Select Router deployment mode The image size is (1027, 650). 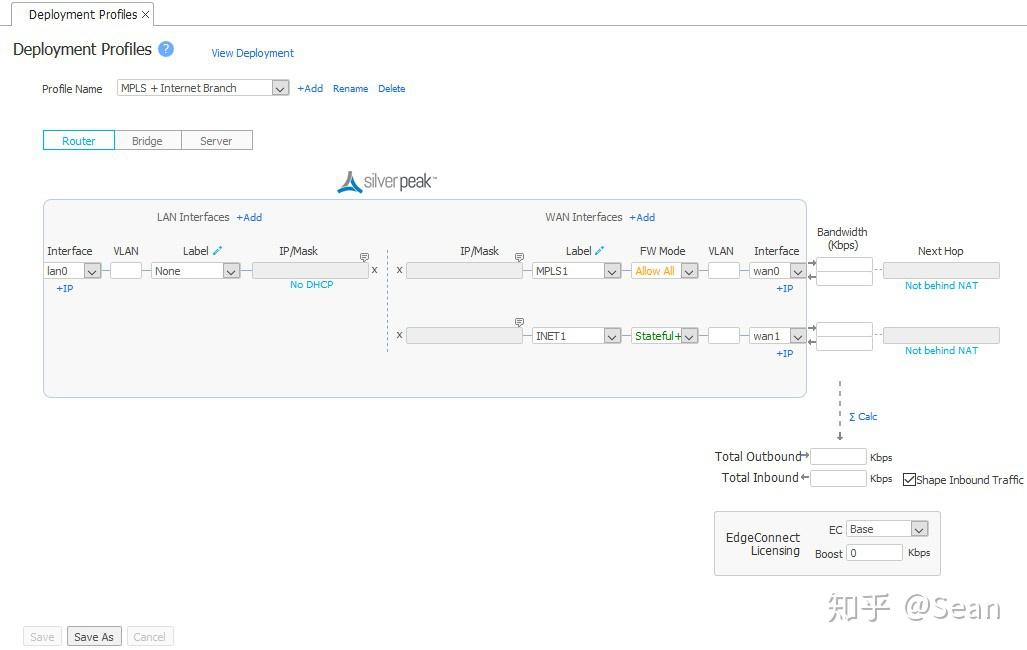pyautogui.click(x=79, y=141)
